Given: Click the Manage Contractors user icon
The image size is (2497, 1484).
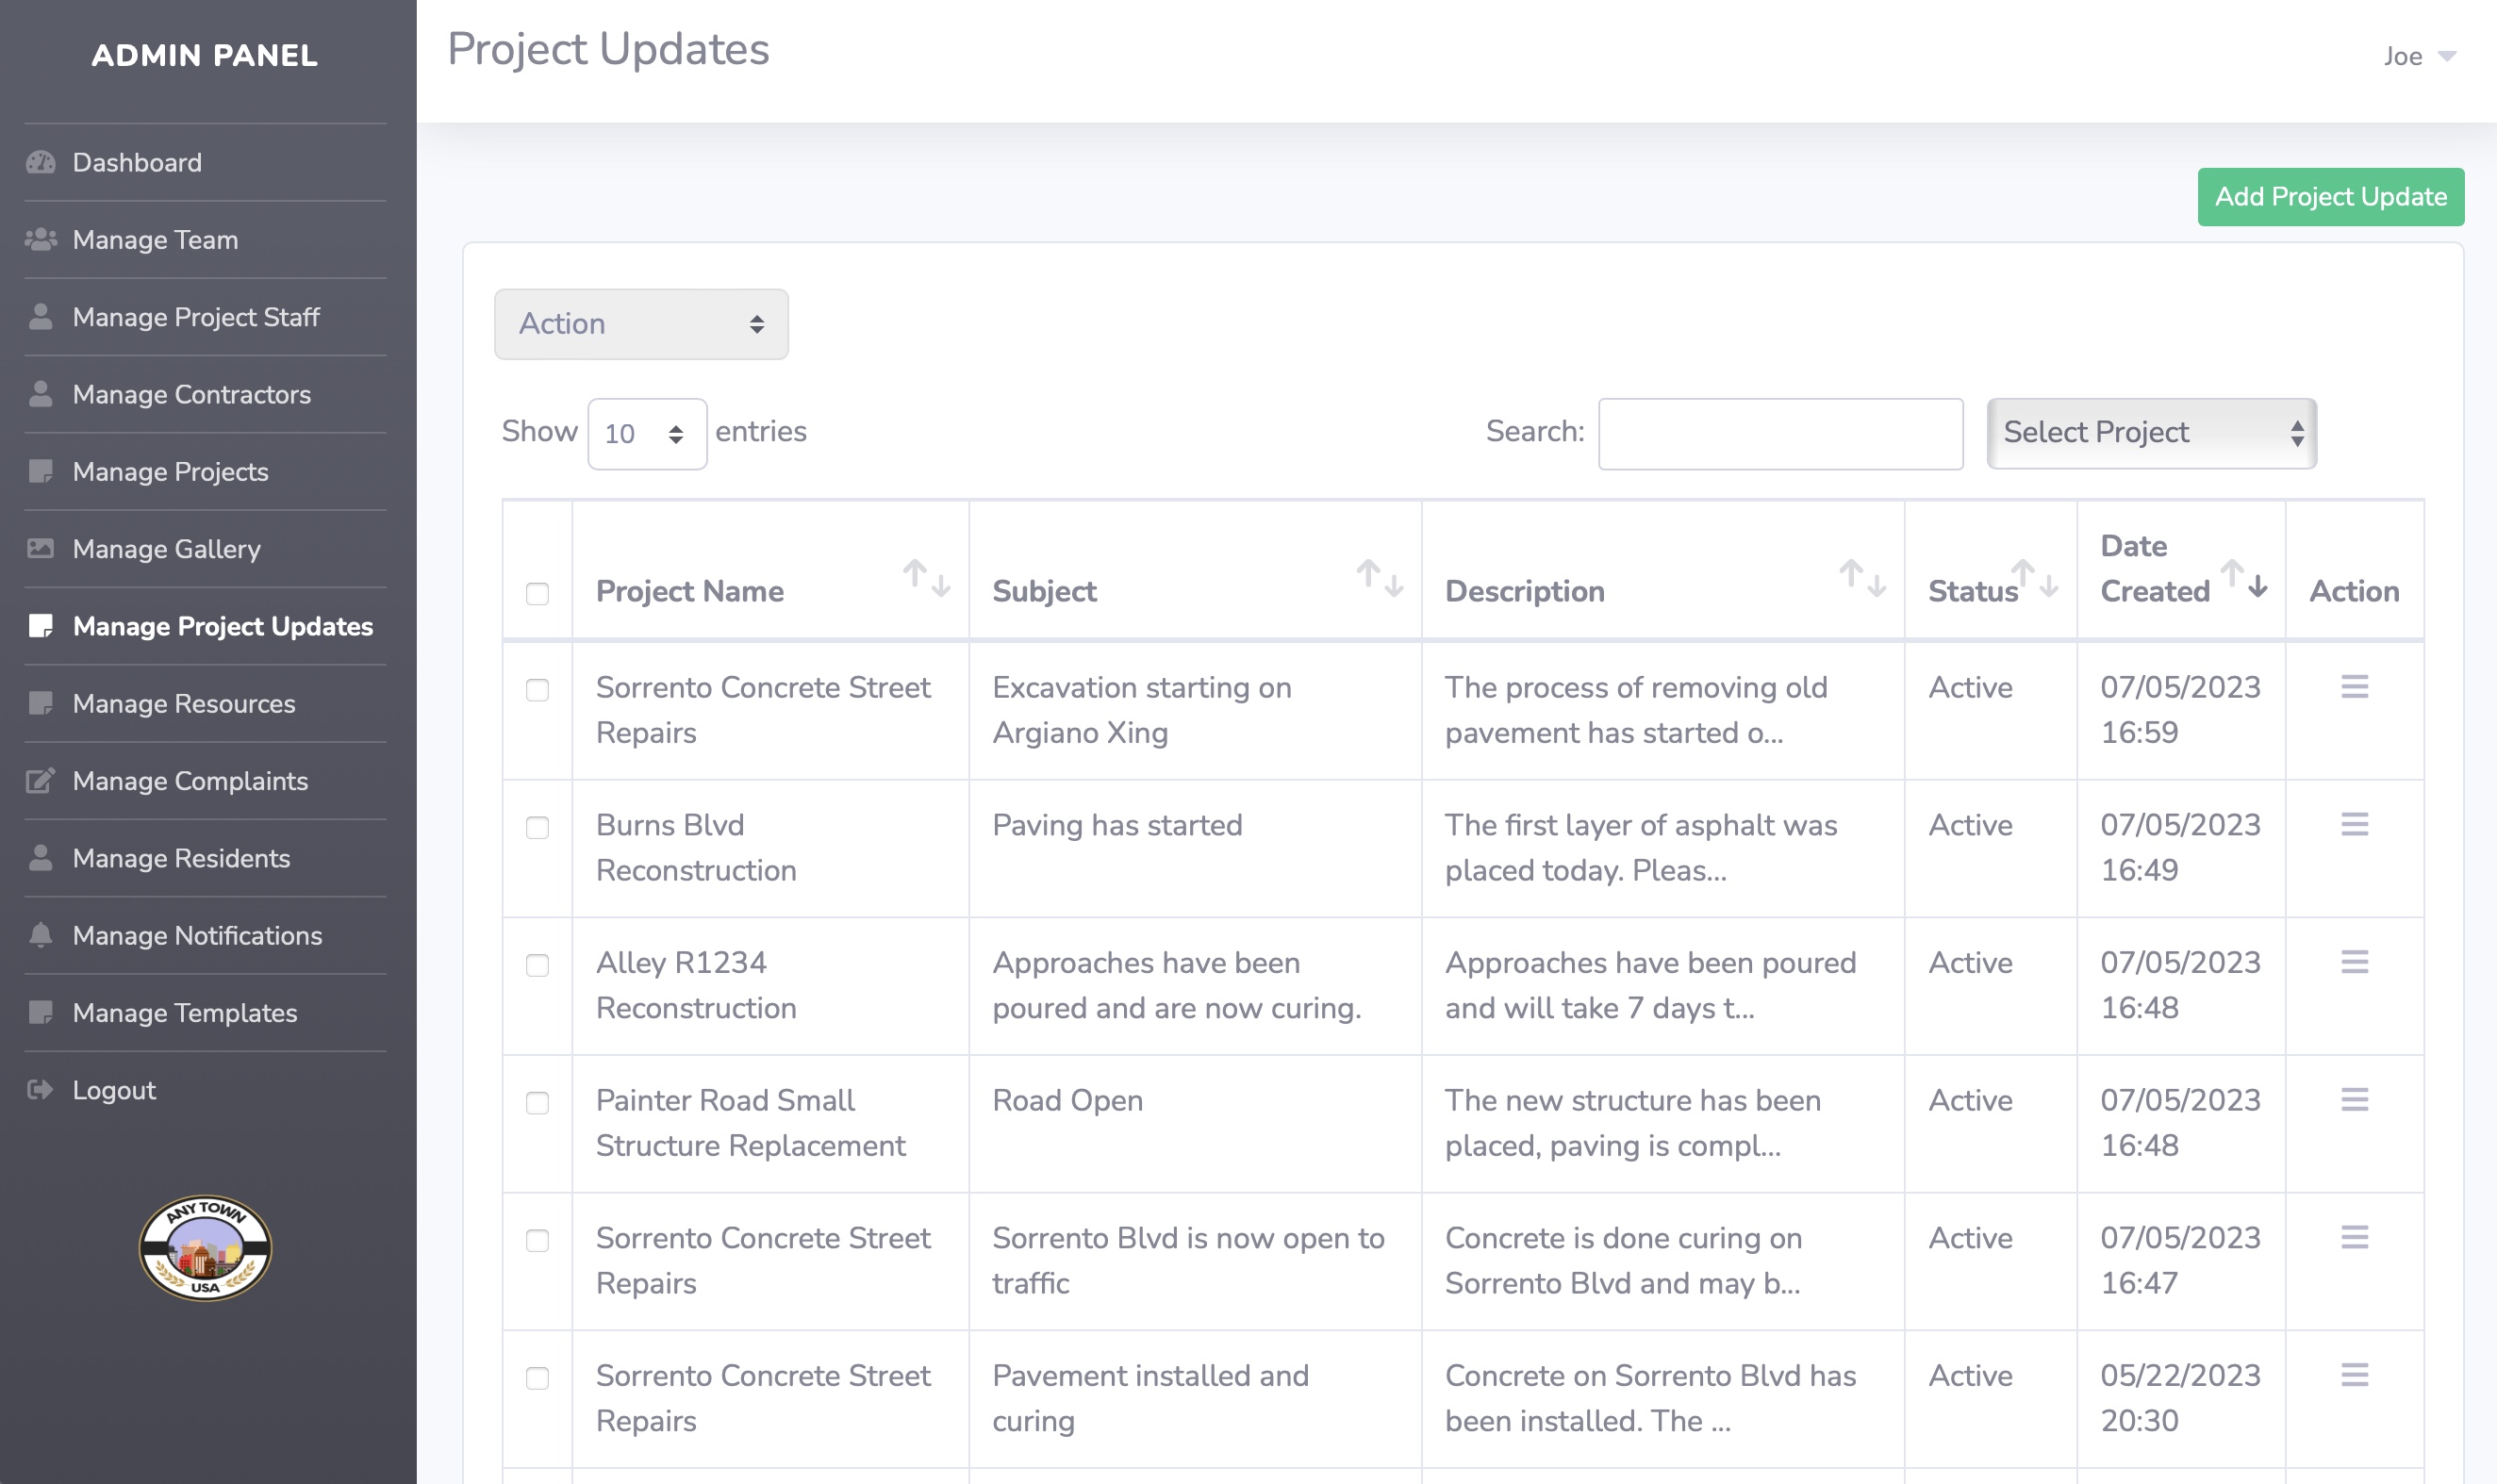Looking at the screenshot, I should (x=41, y=394).
